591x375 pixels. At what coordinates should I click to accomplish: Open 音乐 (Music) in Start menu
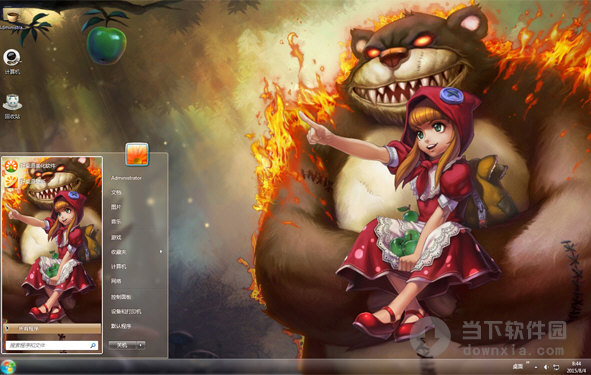coord(116,222)
